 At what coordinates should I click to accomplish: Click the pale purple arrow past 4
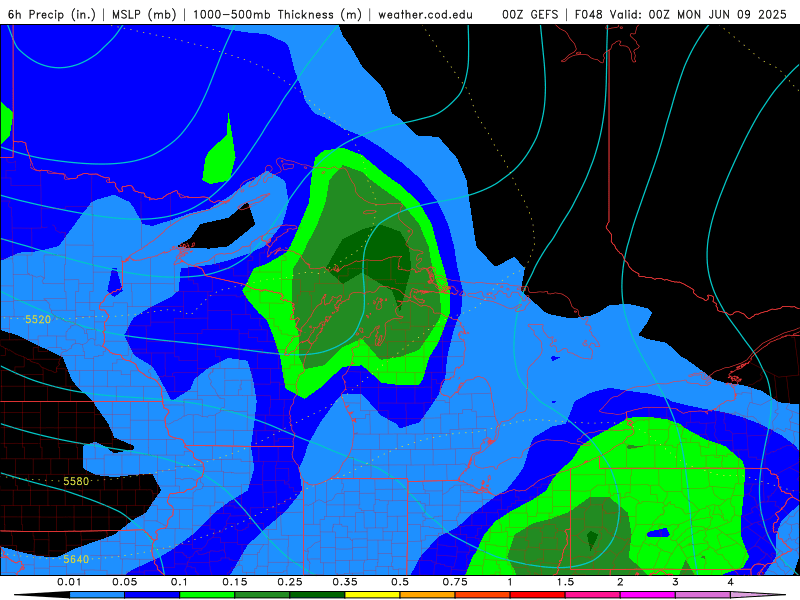[758, 595]
